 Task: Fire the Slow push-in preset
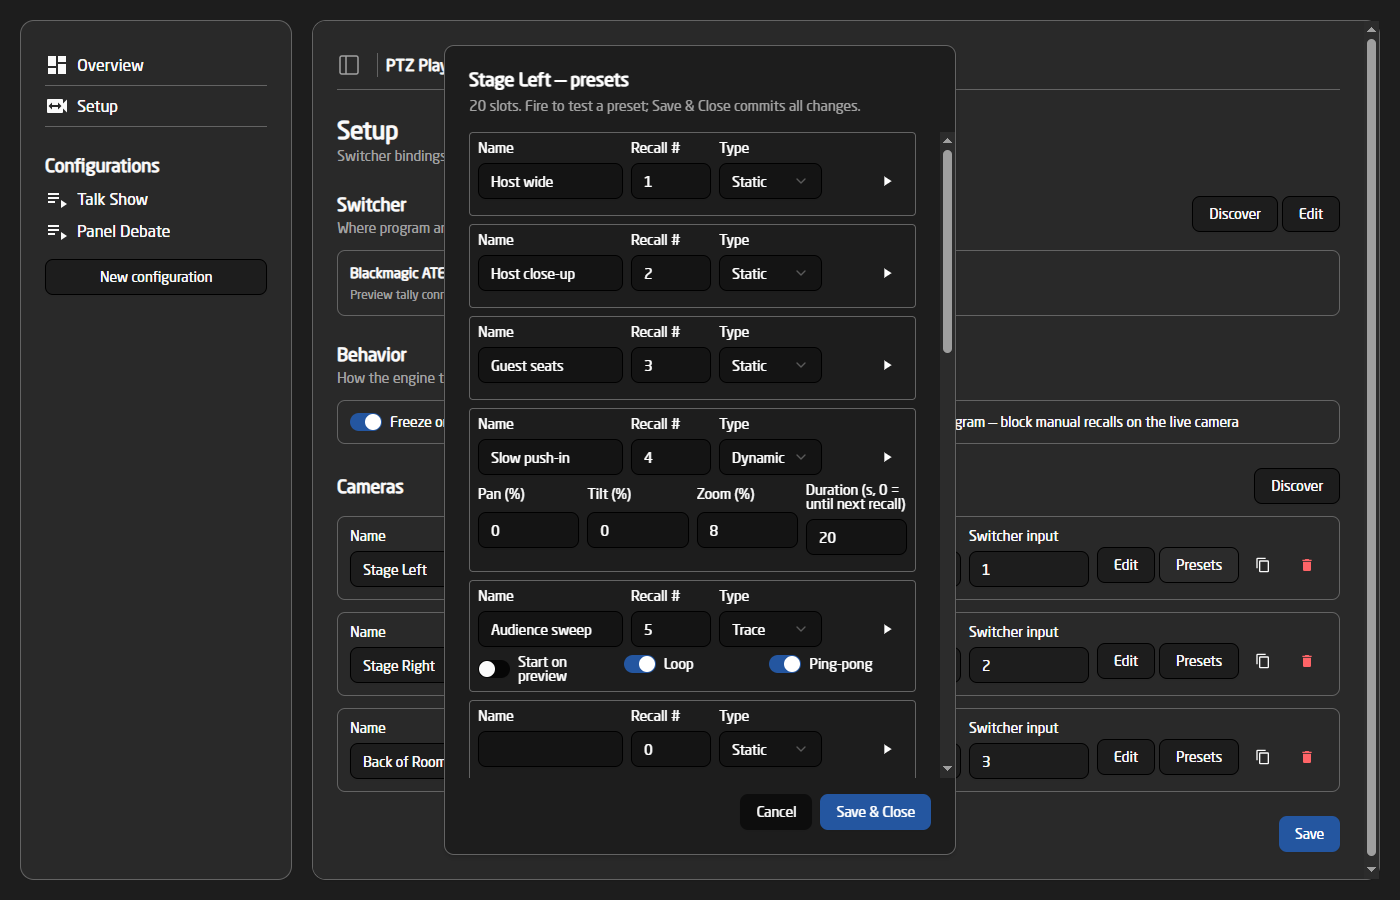coord(887,457)
